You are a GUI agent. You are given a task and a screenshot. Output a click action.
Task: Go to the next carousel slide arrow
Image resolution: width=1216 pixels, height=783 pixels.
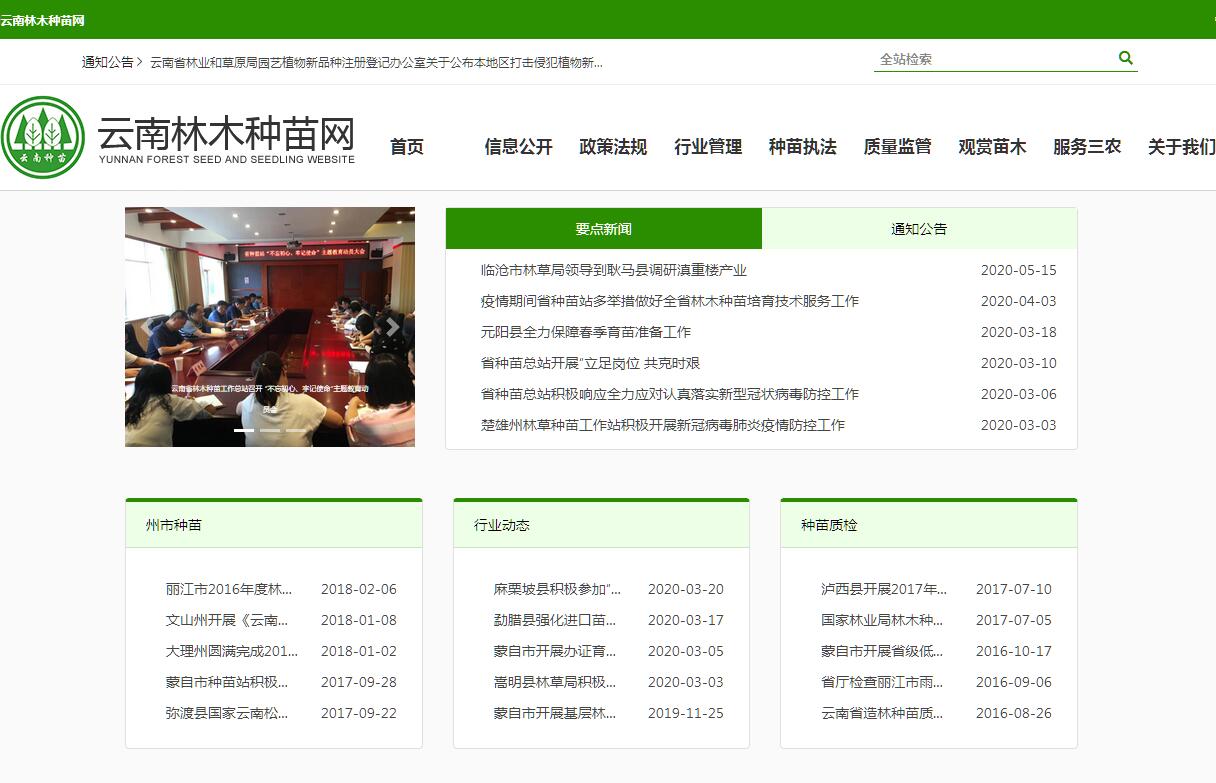[x=393, y=327]
